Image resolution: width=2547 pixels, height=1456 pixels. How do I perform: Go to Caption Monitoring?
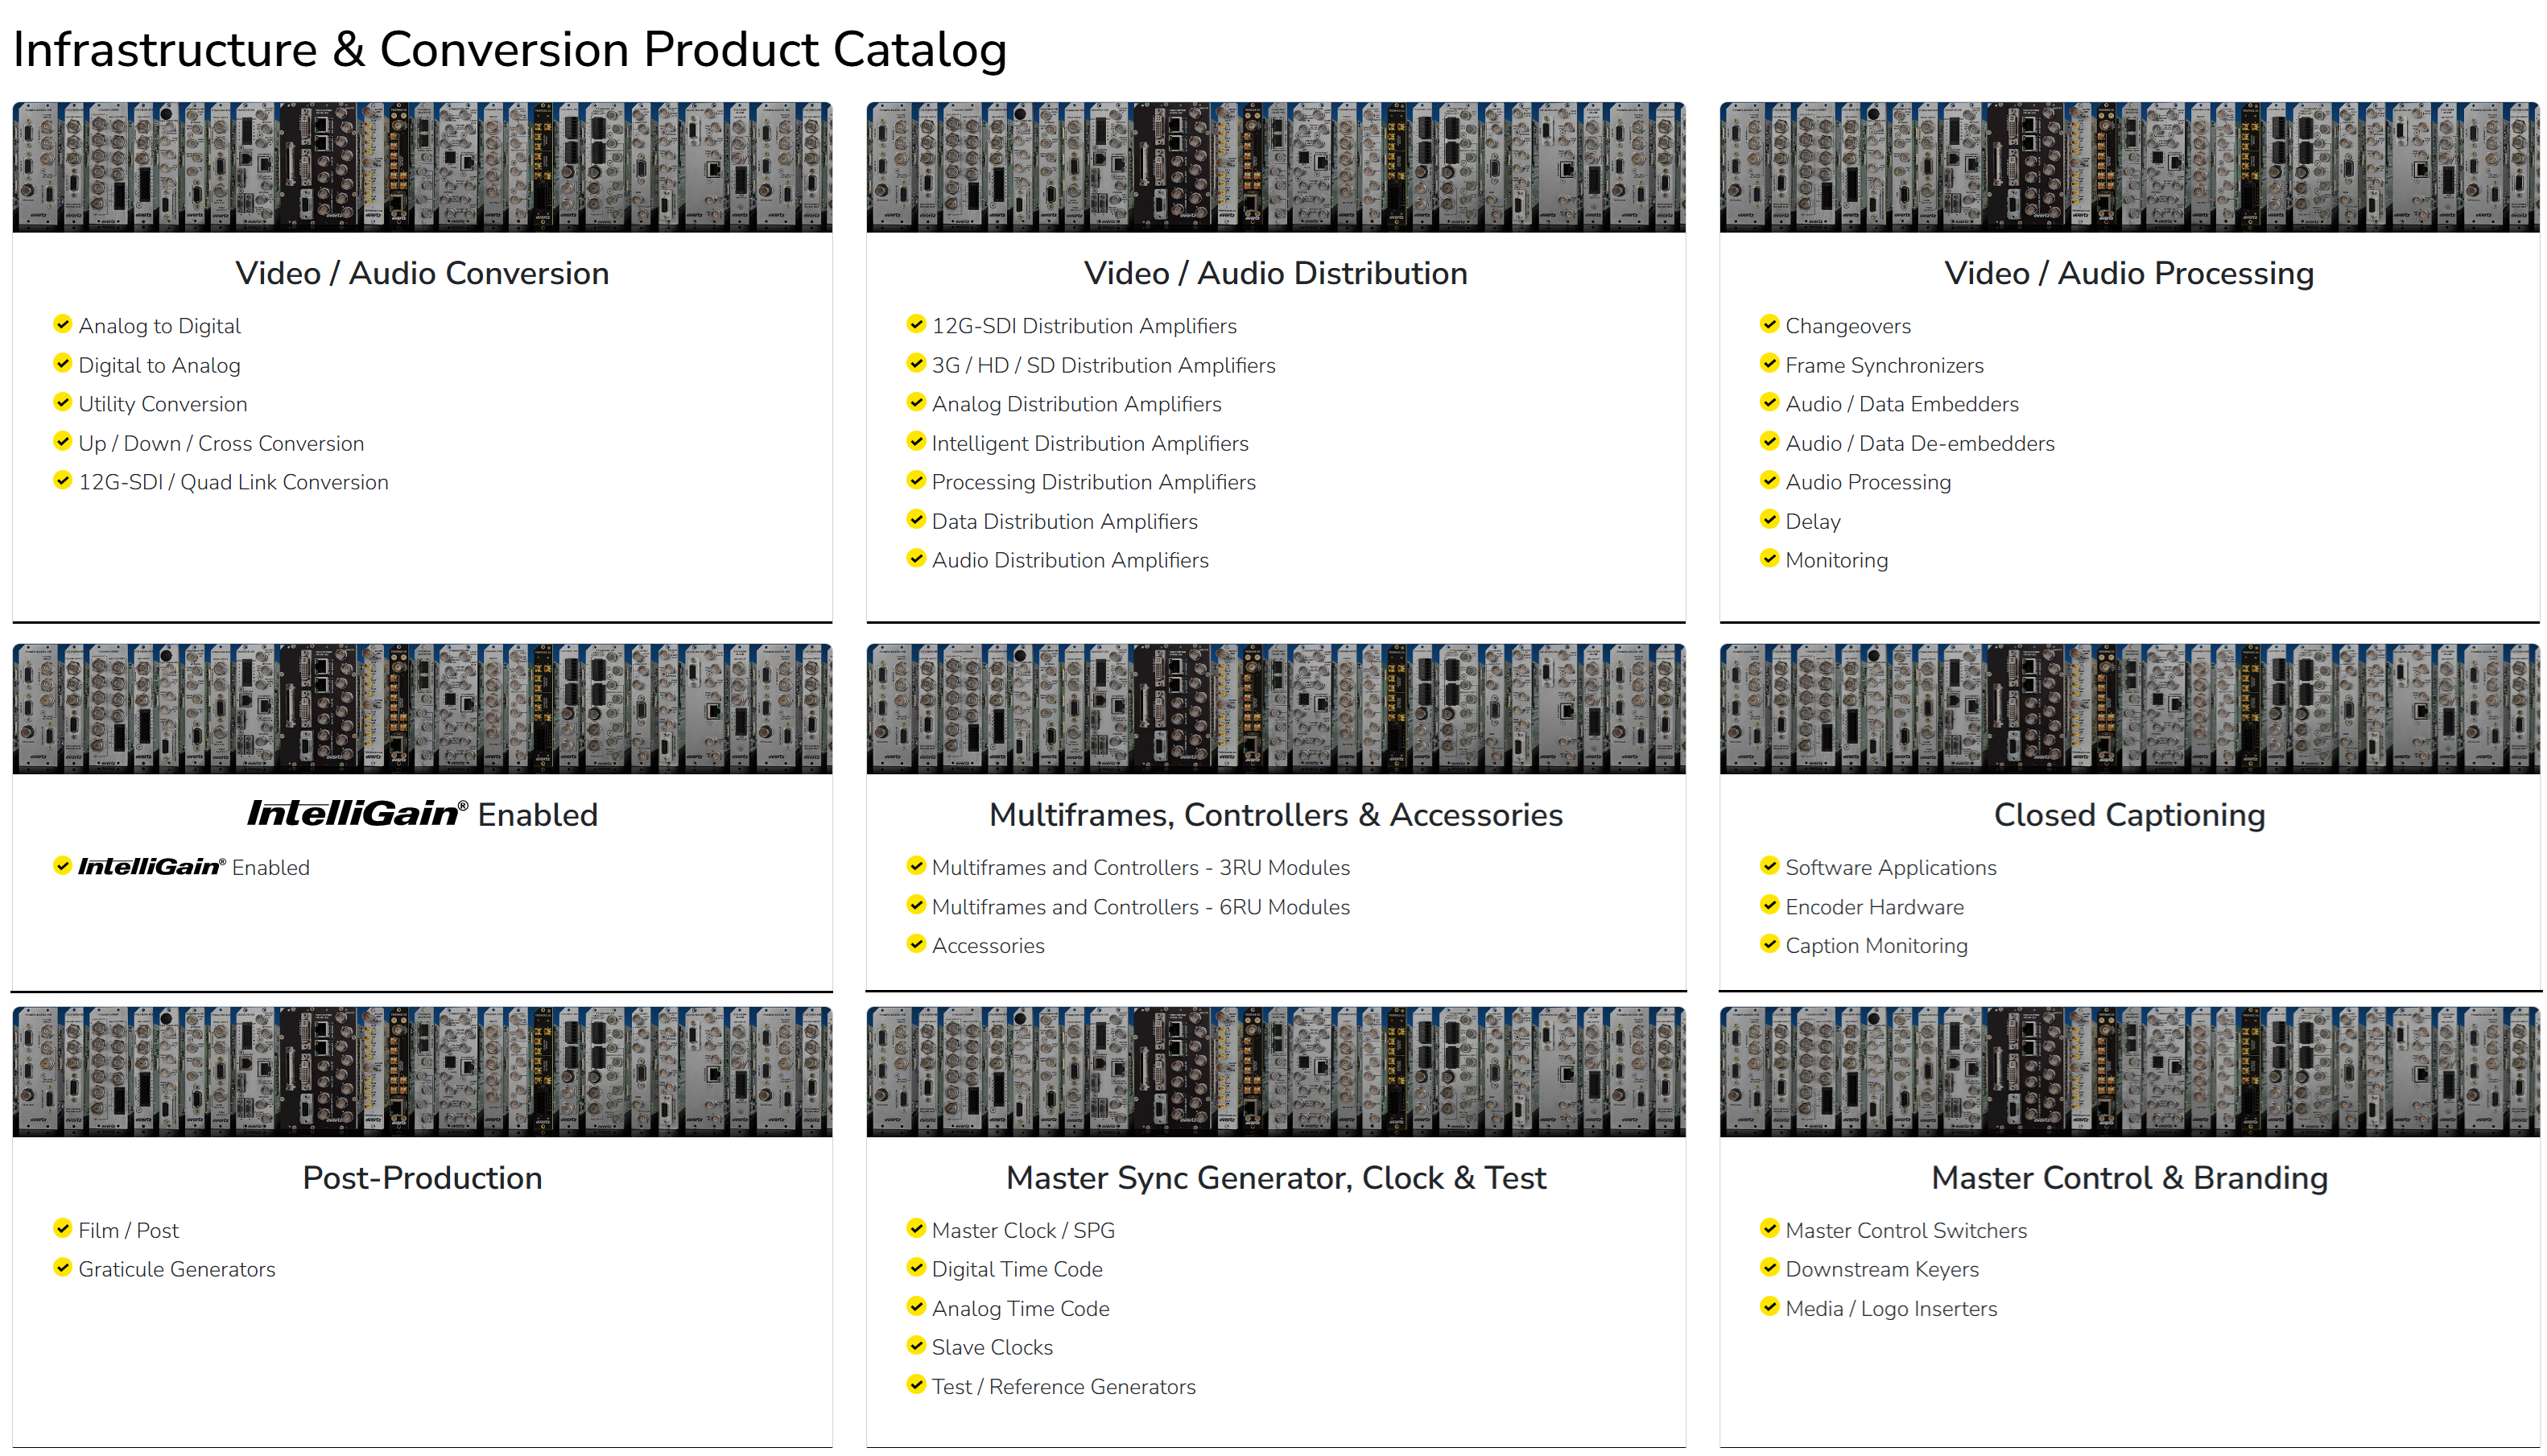click(1876, 946)
